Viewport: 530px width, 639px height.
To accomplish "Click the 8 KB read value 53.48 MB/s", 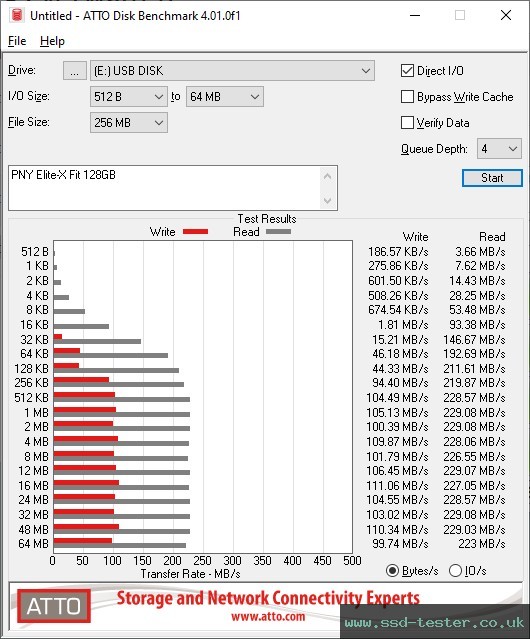I will click(477, 310).
